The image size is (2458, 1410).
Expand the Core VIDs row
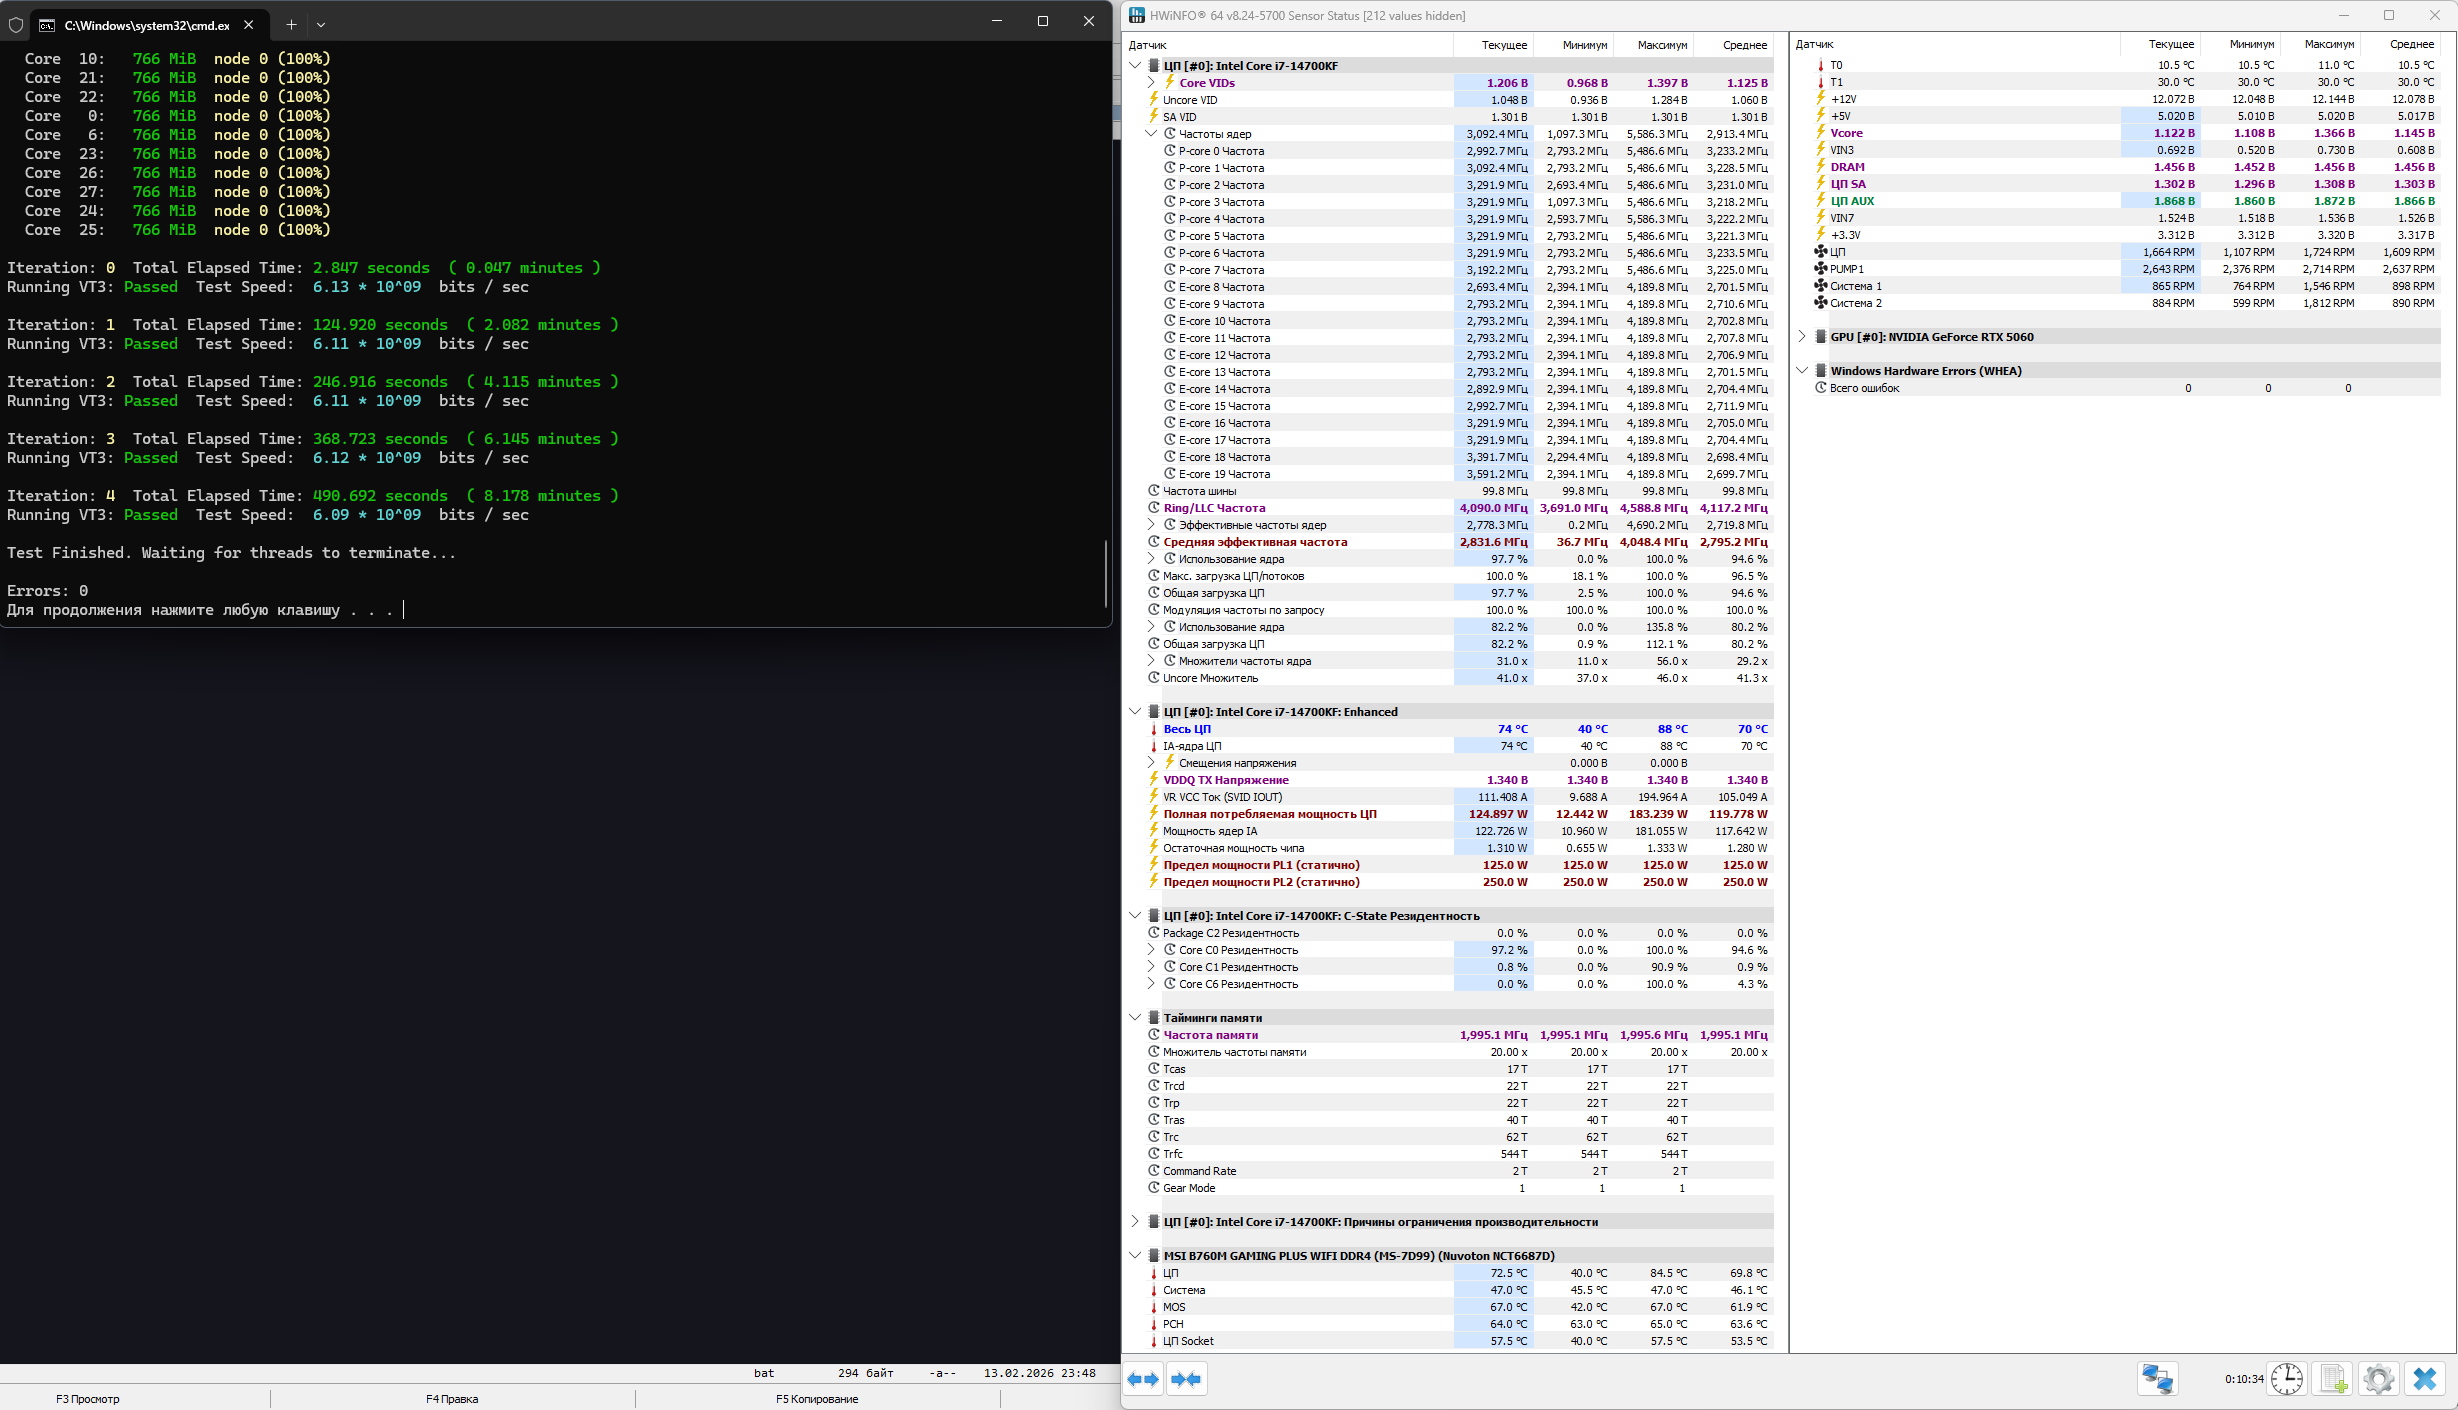click(x=1151, y=83)
